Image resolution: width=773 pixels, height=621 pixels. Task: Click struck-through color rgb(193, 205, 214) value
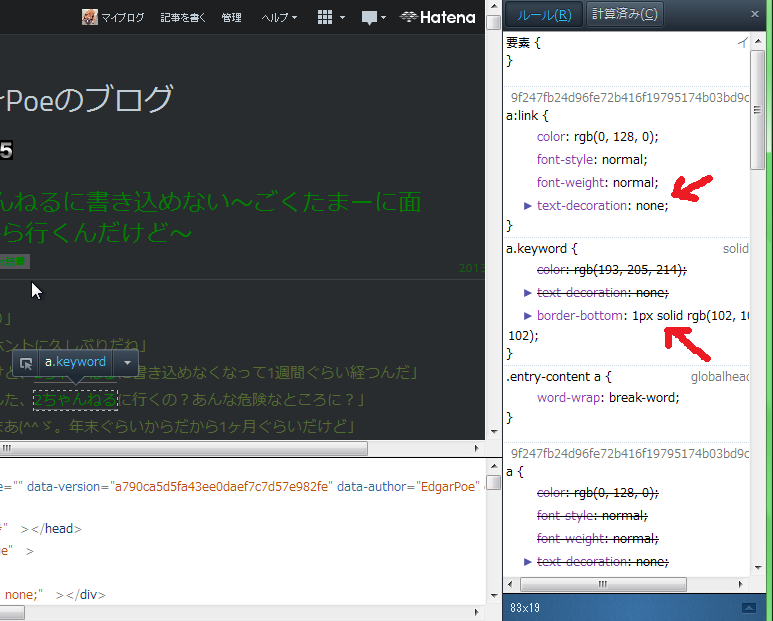point(629,270)
